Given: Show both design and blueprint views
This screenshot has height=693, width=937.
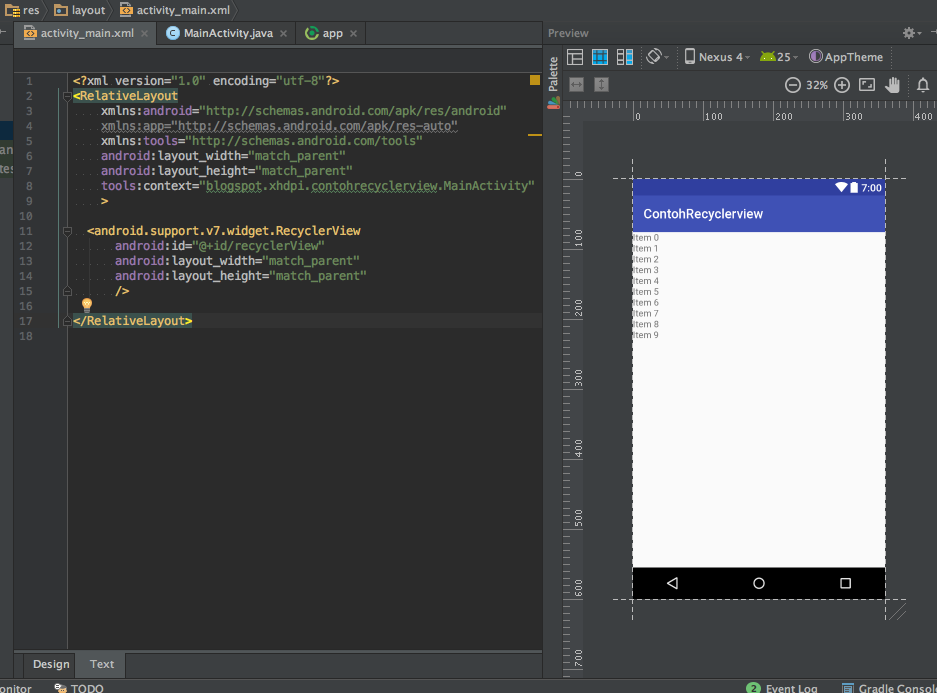Looking at the screenshot, I should (624, 57).
